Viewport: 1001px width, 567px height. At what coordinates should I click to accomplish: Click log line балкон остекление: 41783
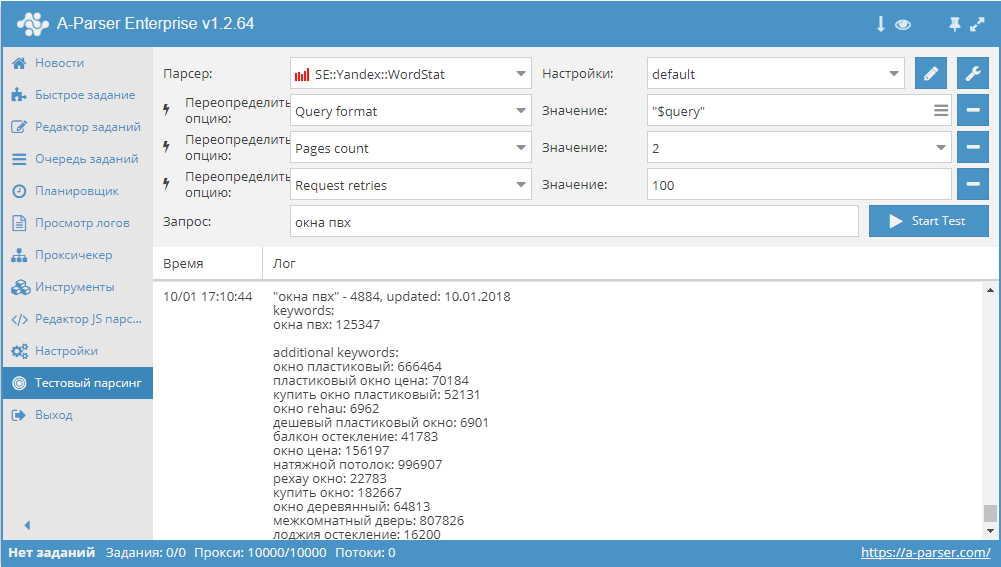click(x=356, y=437)
